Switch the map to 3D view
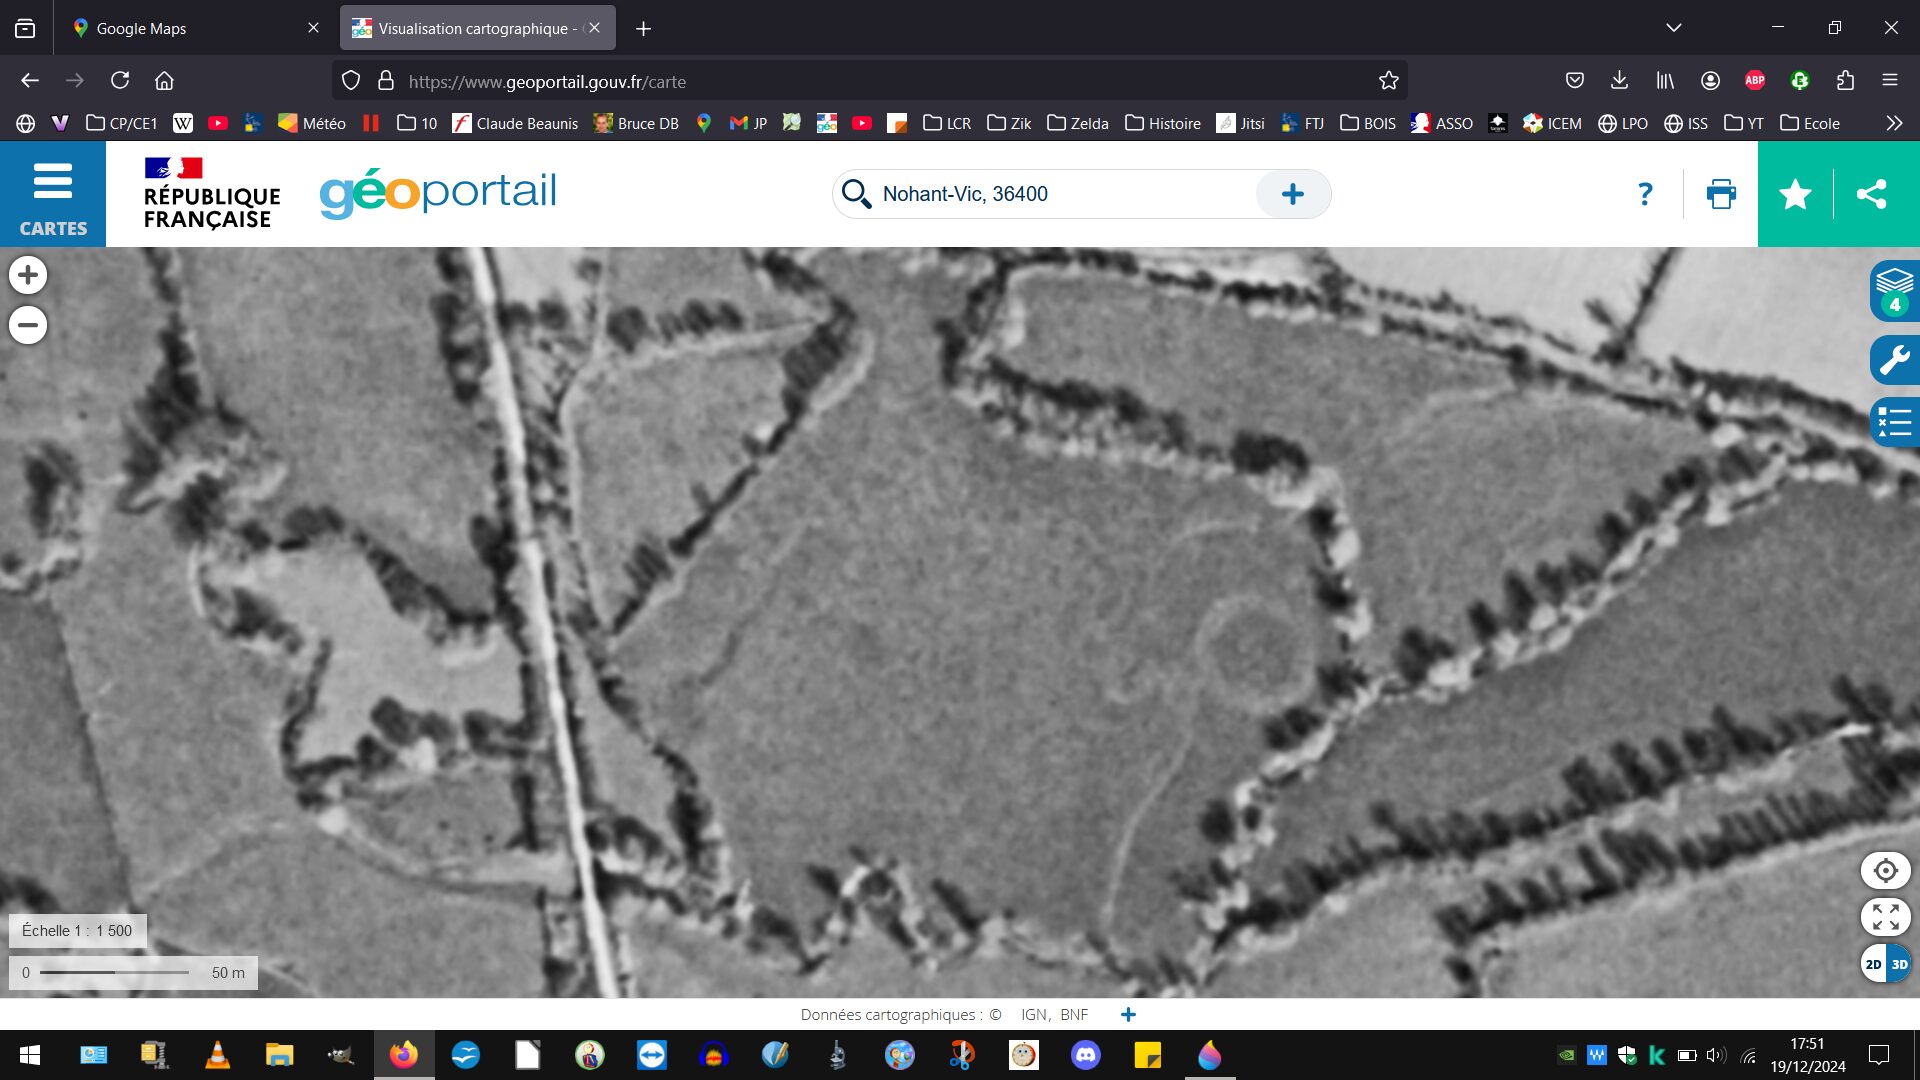This screenshot has width=1920, height=1080. click(1900, 965)
